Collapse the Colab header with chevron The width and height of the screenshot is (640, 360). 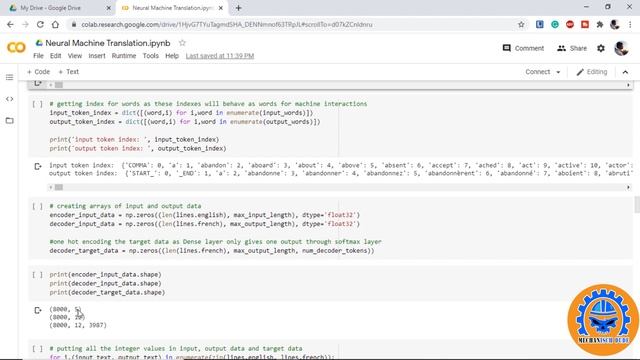pos(625,72)
